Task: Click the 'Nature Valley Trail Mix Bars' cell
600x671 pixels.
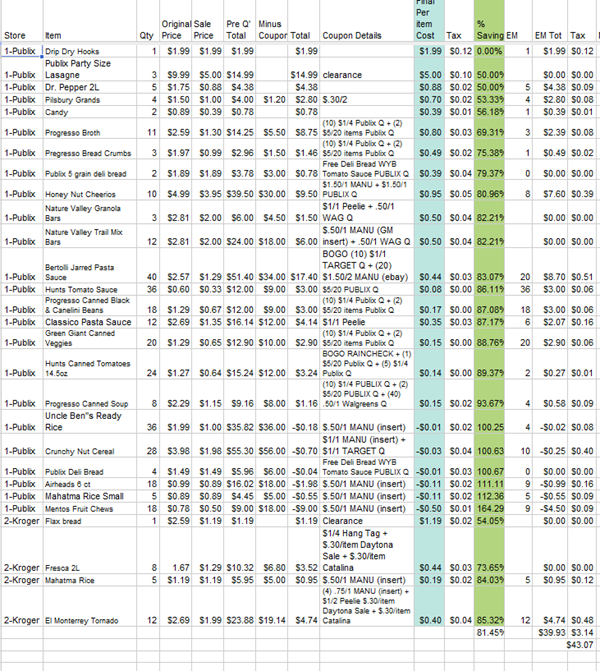Action: tap(89, 236)
